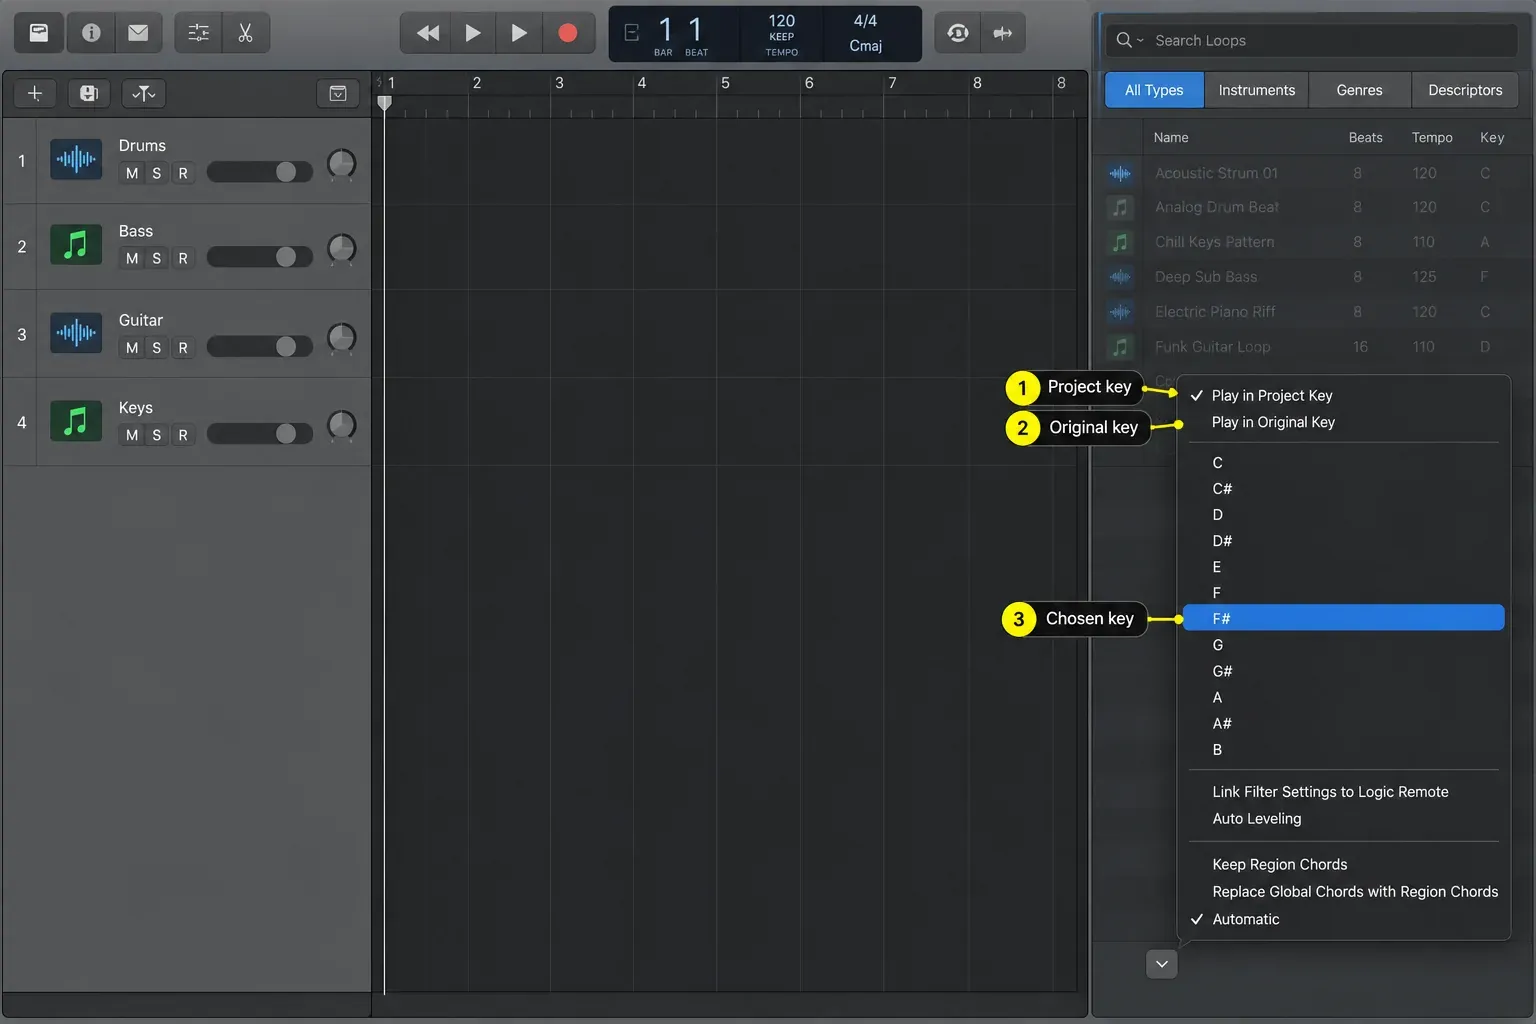Screen dimensions: 1536x1024
Task: Click the red Record button
Action: [568, 33]
